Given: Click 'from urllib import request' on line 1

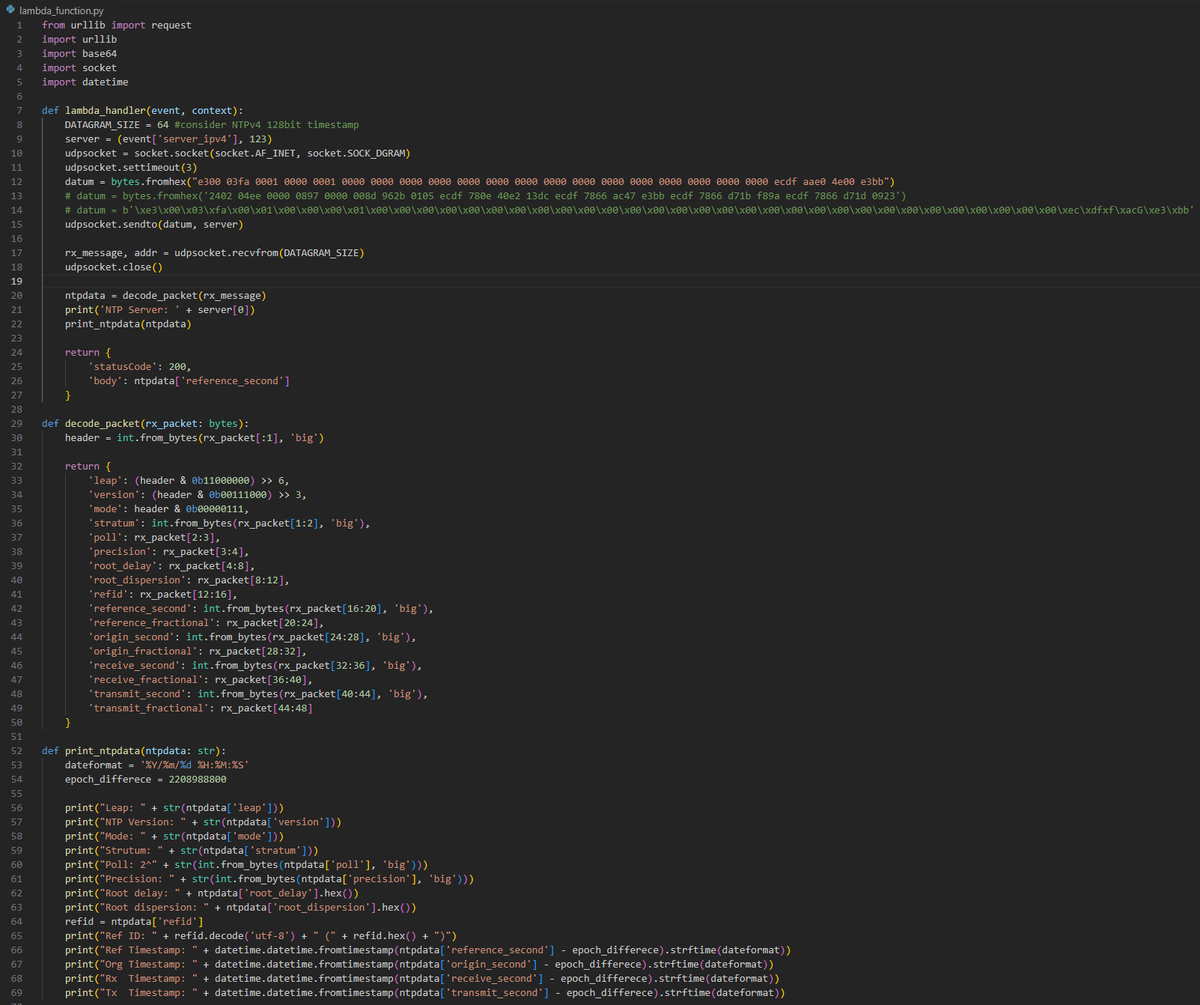Looking at the screenshot, I should tap(117, 25).
